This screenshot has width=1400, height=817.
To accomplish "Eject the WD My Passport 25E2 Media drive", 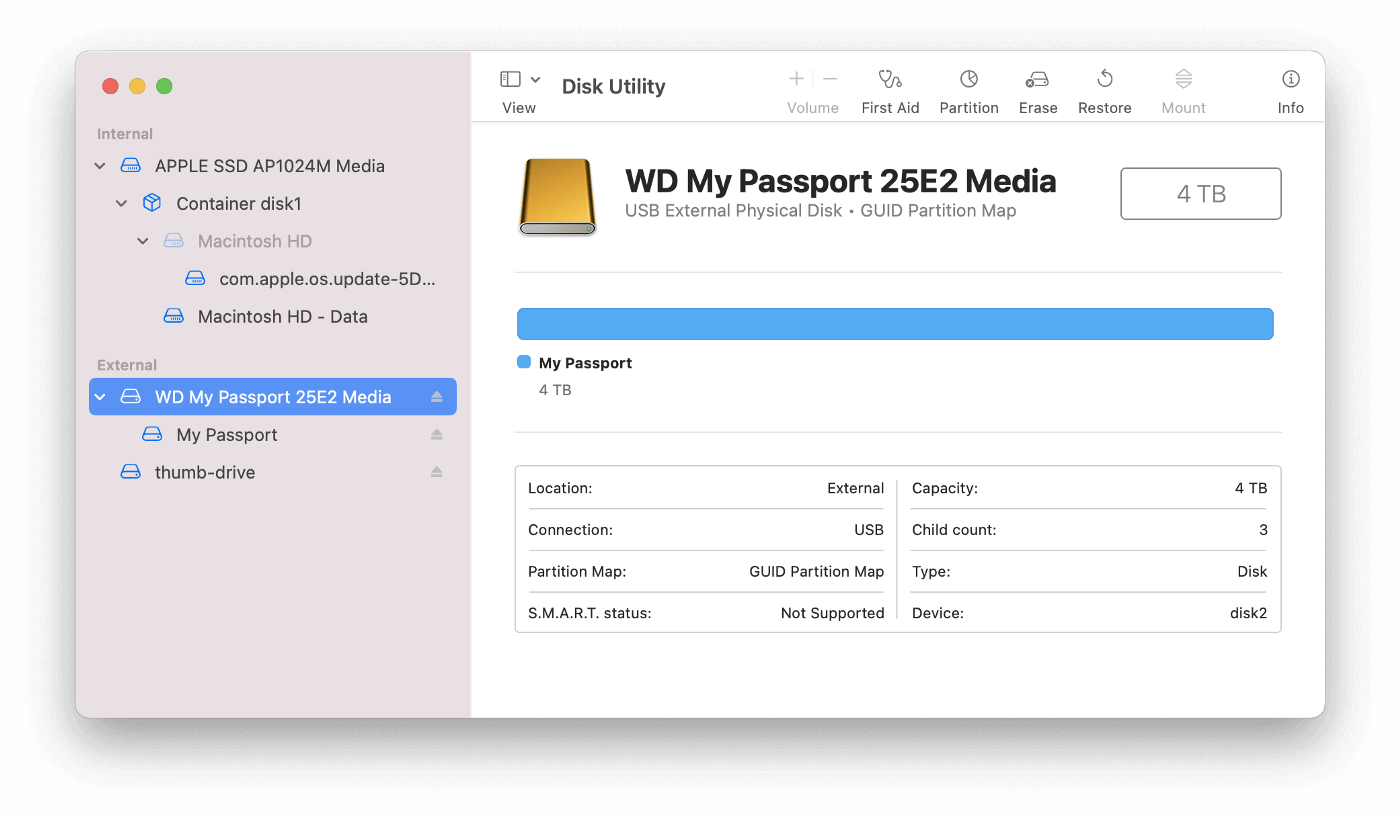I will [437, 396].
